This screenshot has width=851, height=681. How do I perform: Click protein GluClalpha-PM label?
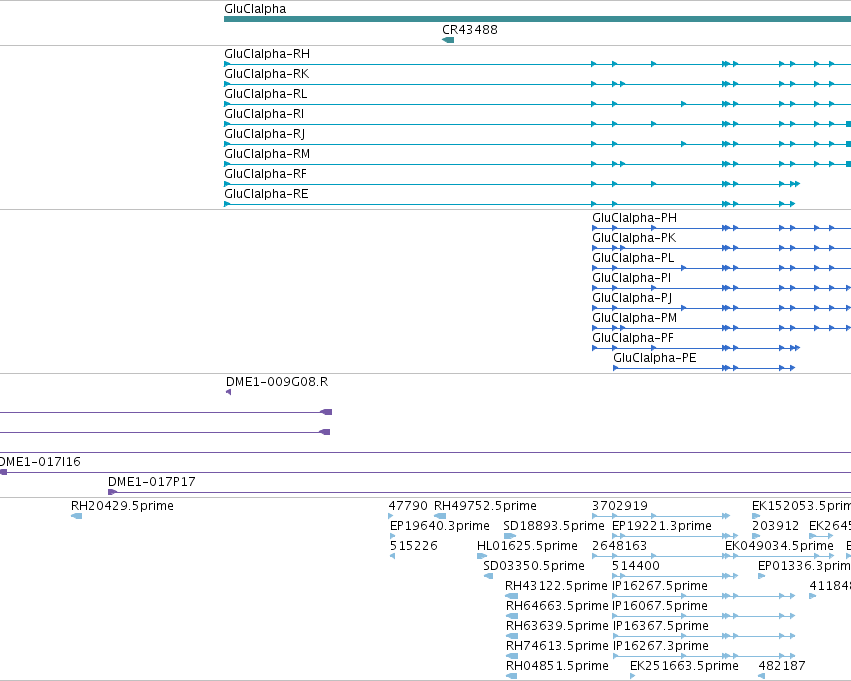634,319
